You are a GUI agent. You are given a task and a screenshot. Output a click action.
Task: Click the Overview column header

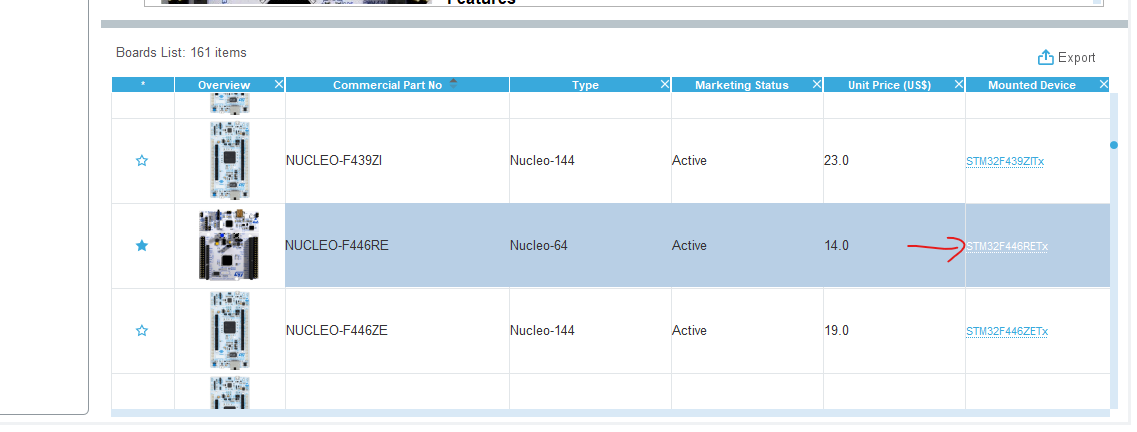pyautogui.click(x=224, y=85)
